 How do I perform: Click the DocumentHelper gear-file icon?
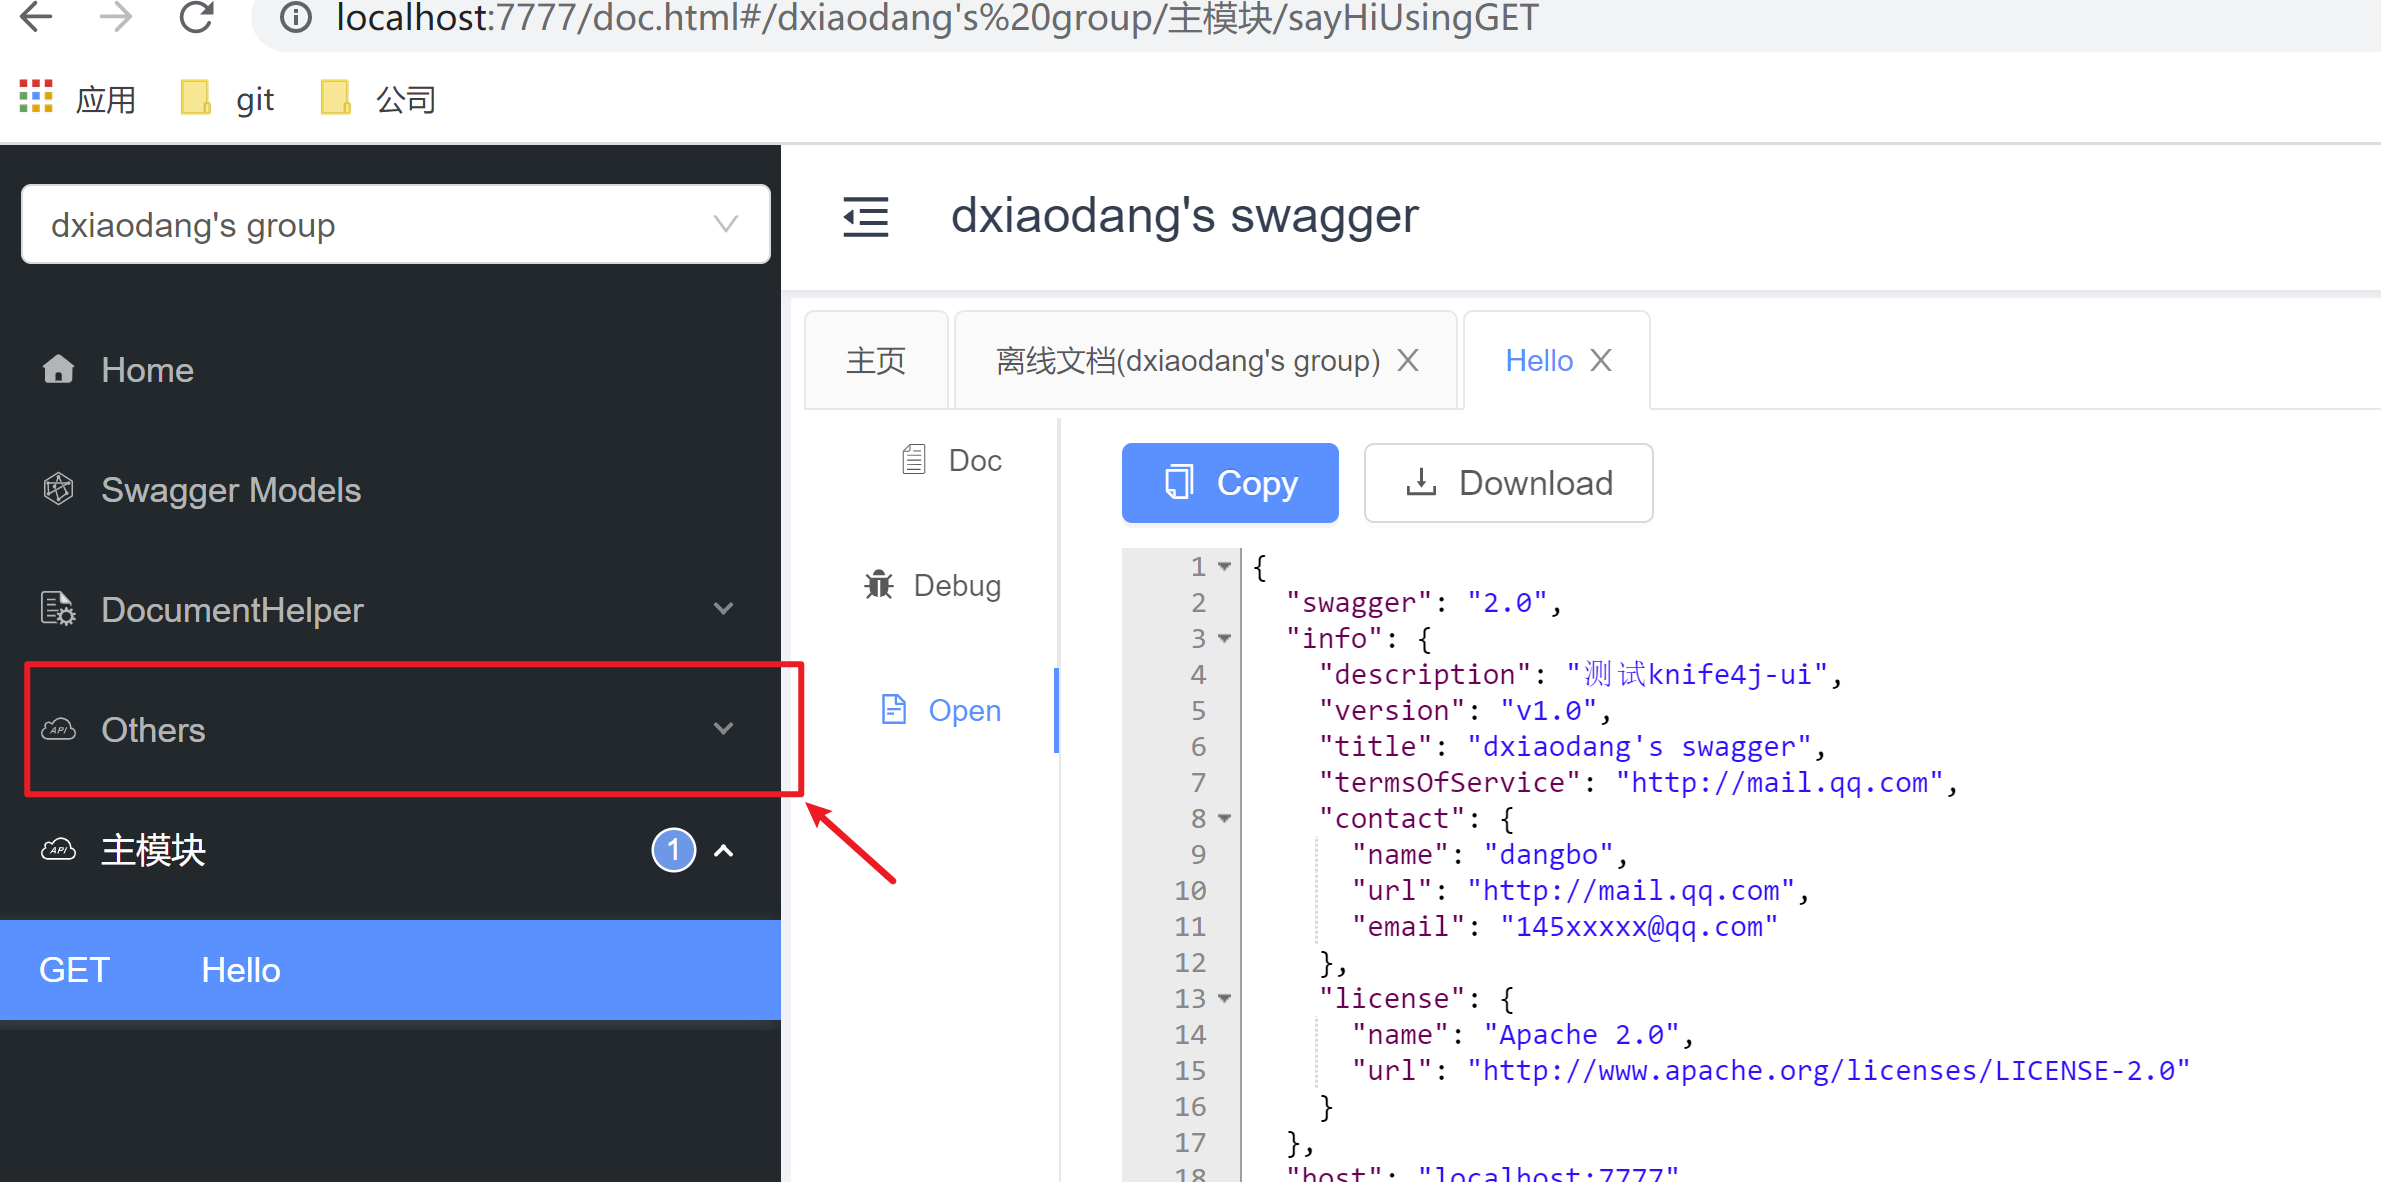[x=58, y=608]
